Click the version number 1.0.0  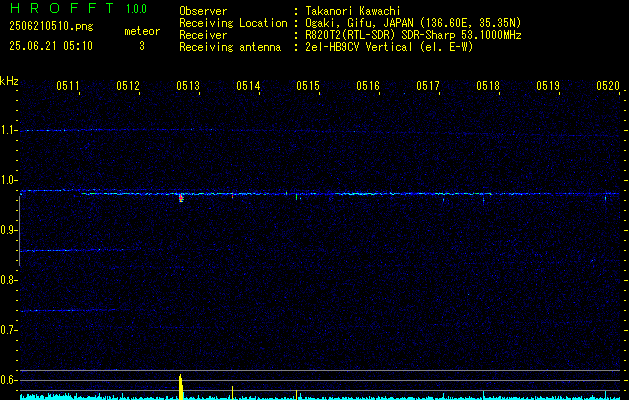point(136,9)
